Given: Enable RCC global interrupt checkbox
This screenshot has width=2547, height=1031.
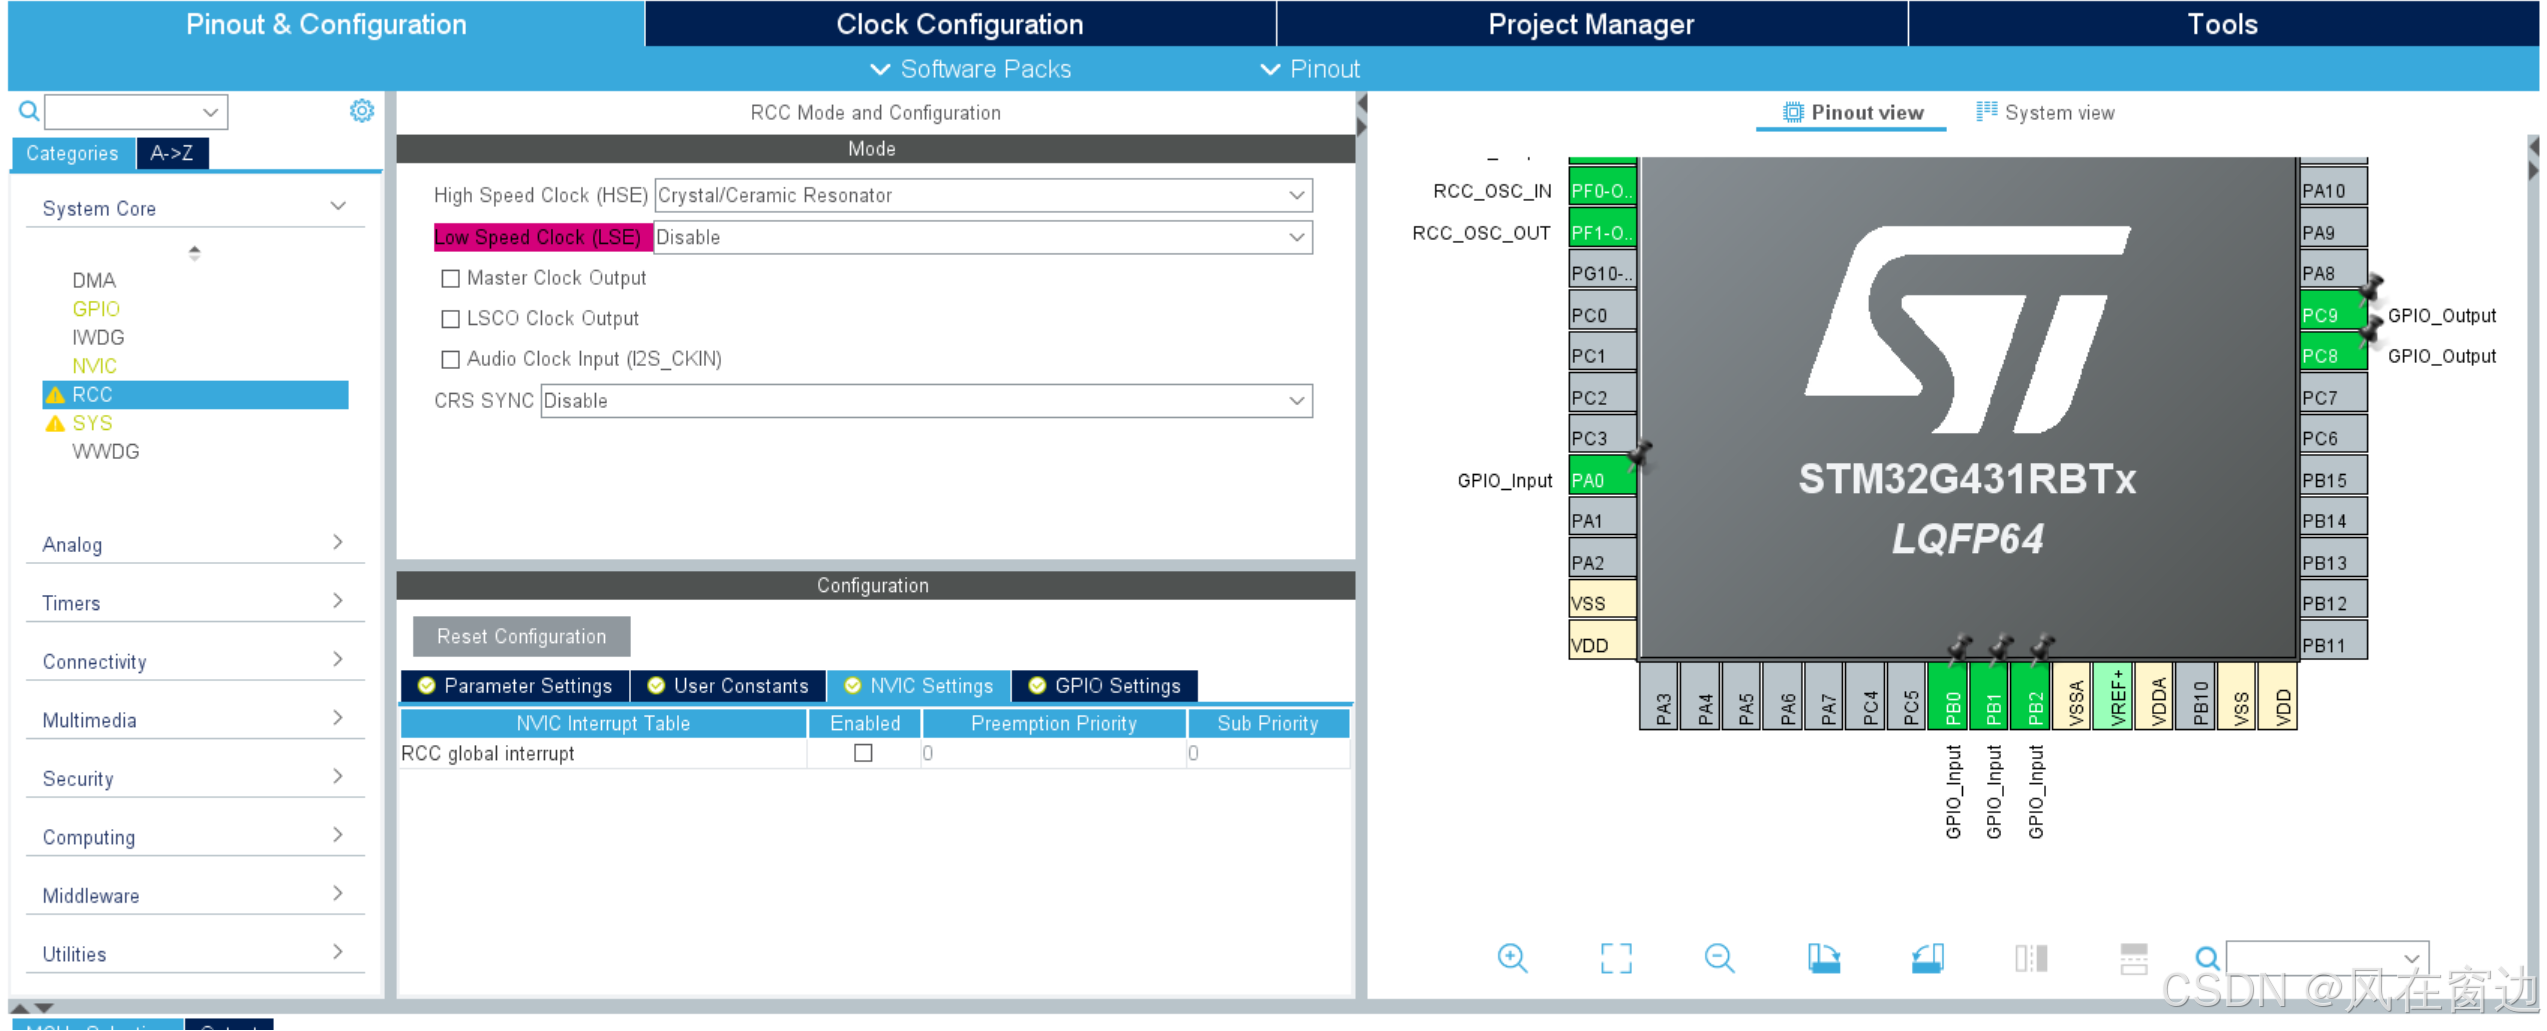Looking at the screenshot, I should (863, 753).
